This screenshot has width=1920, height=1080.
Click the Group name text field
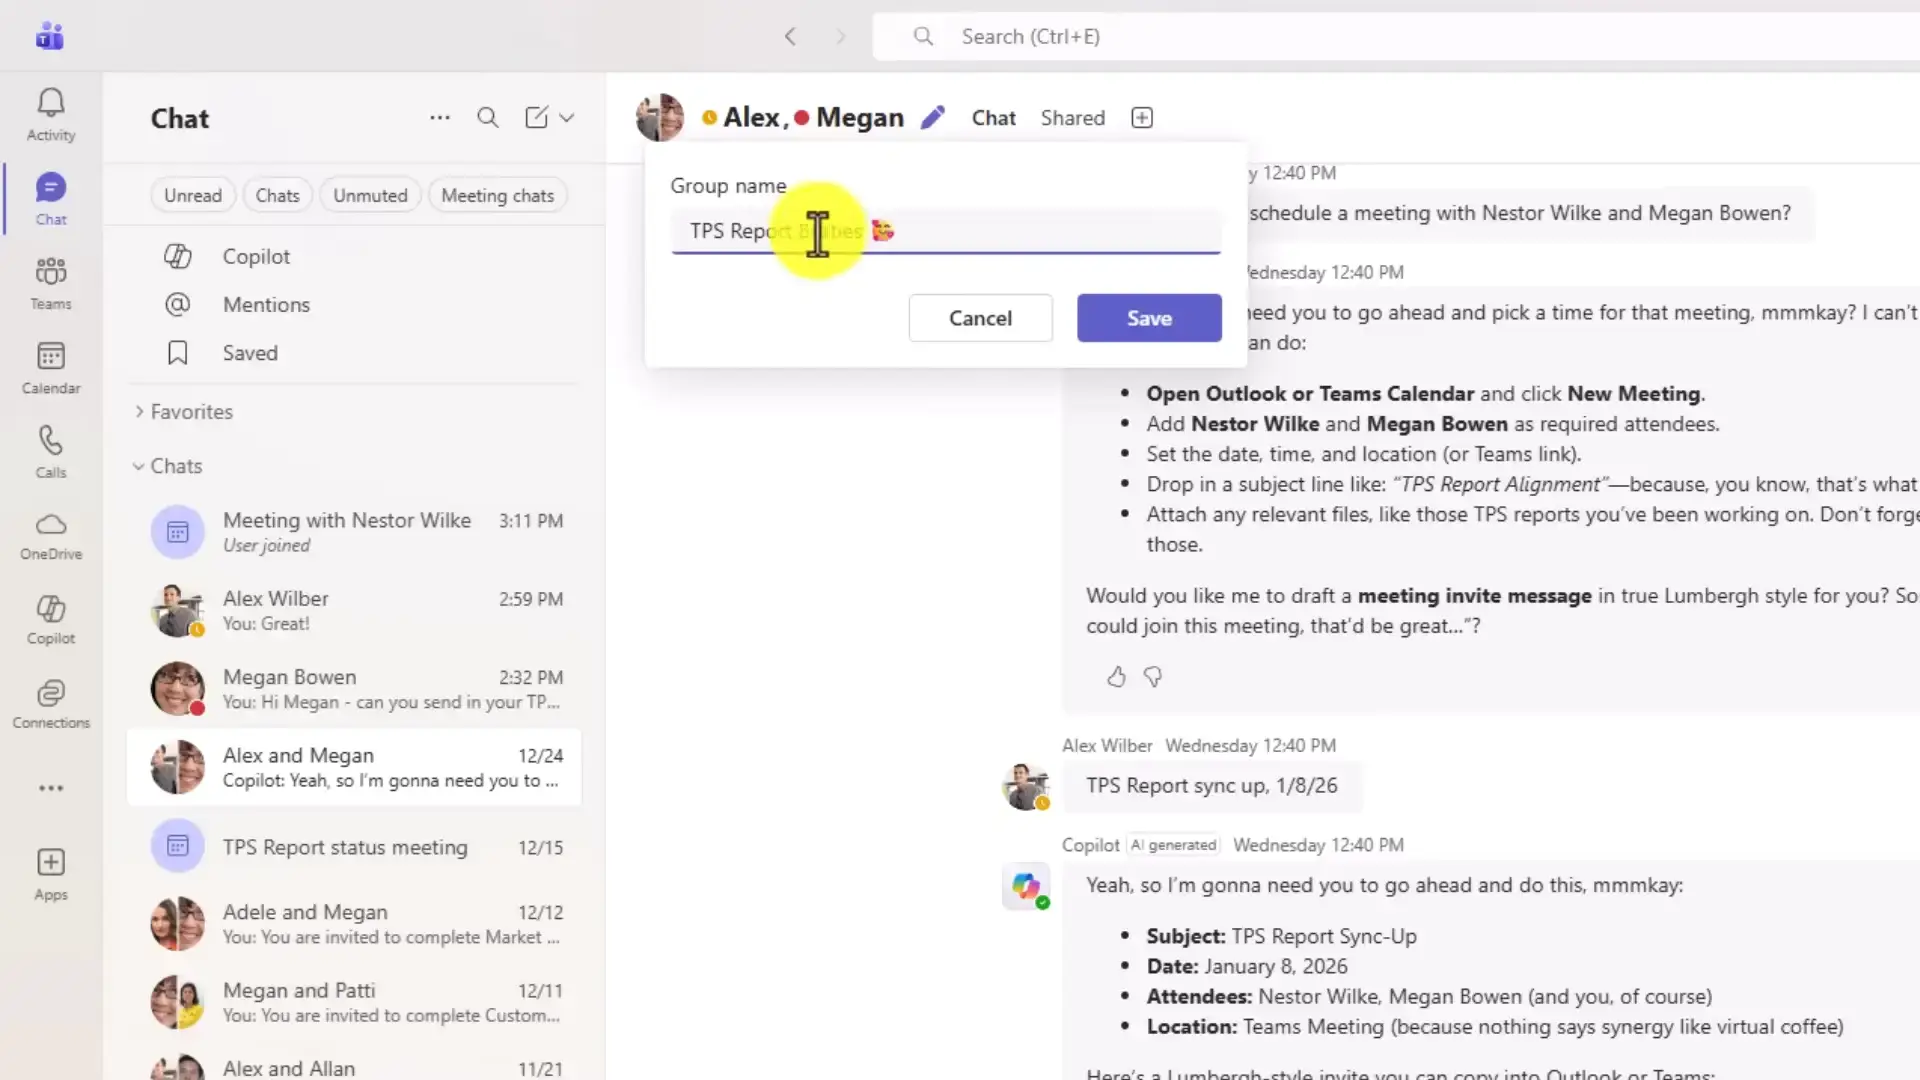946,231
